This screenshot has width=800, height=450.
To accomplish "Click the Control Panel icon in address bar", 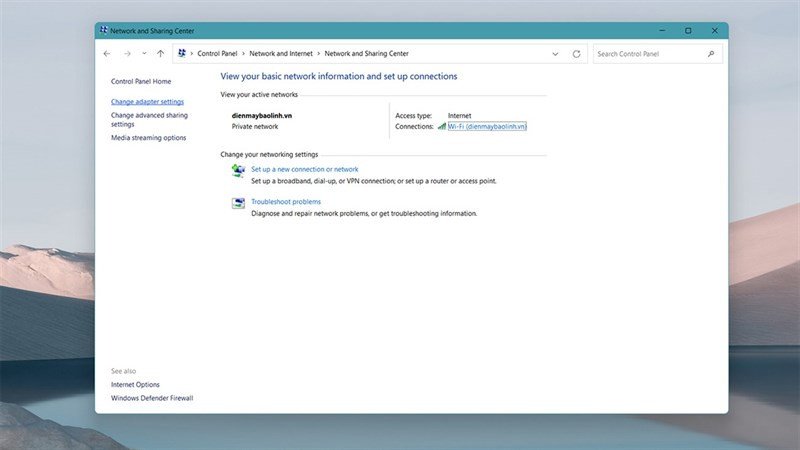I will coord(182,53).
